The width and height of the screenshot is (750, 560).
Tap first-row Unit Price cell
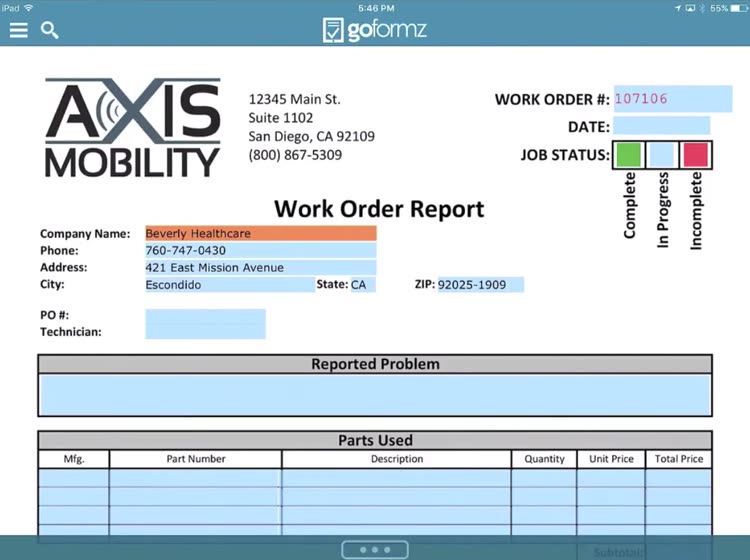pyautogui.click(x=611, y=478)
